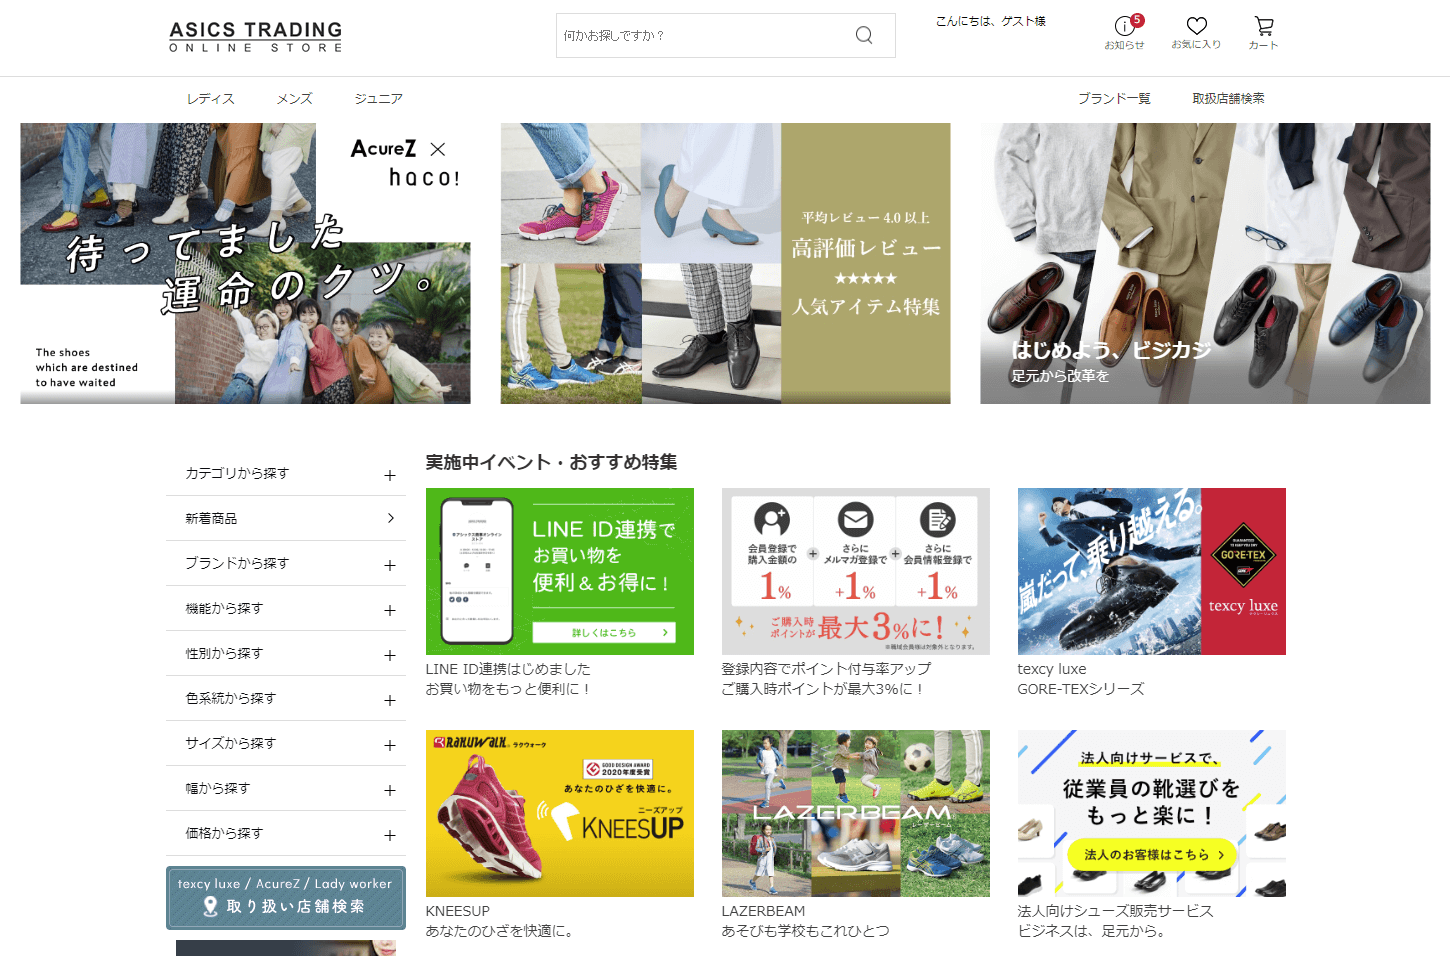The height and width of the screenshot is (956, 1450).
Task: Select the レディス menu item
Action: click(210, 99)
